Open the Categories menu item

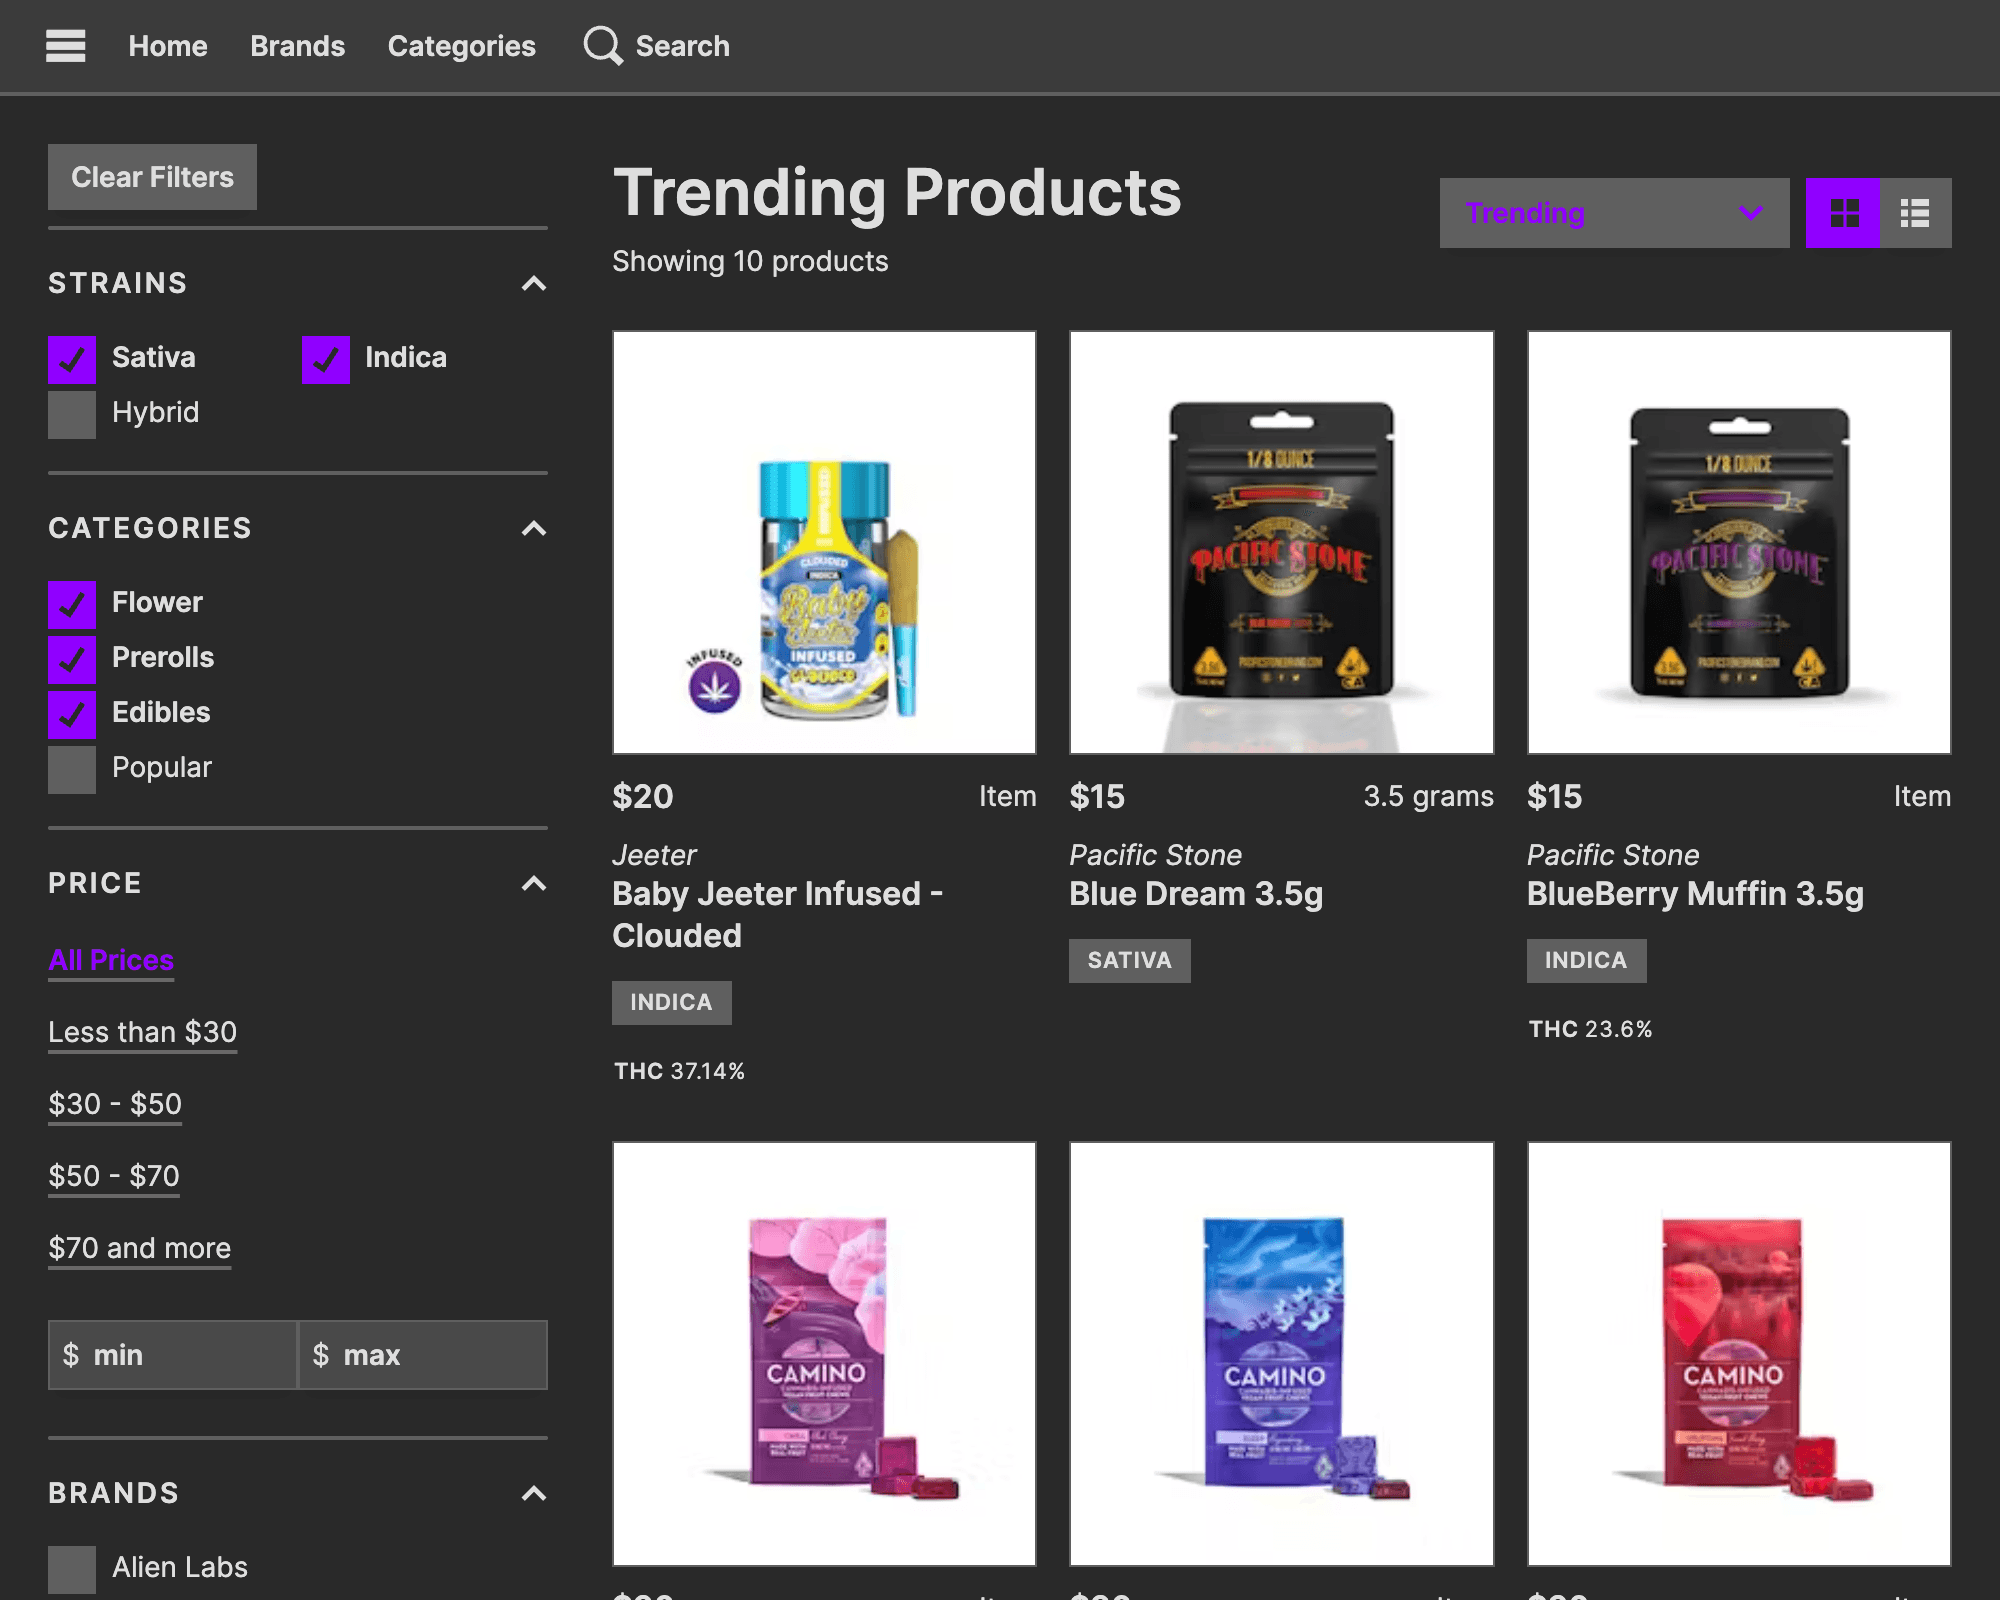tap(461, 46)
